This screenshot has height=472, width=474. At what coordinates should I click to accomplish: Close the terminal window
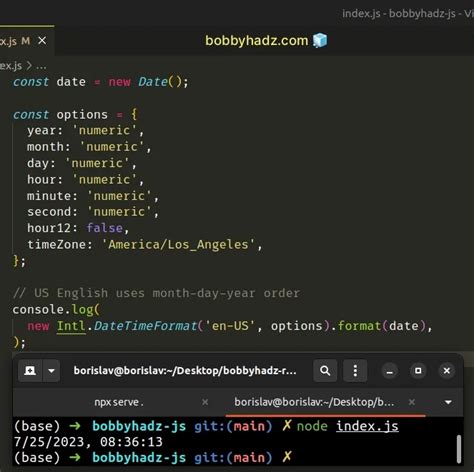coord(447,371)
